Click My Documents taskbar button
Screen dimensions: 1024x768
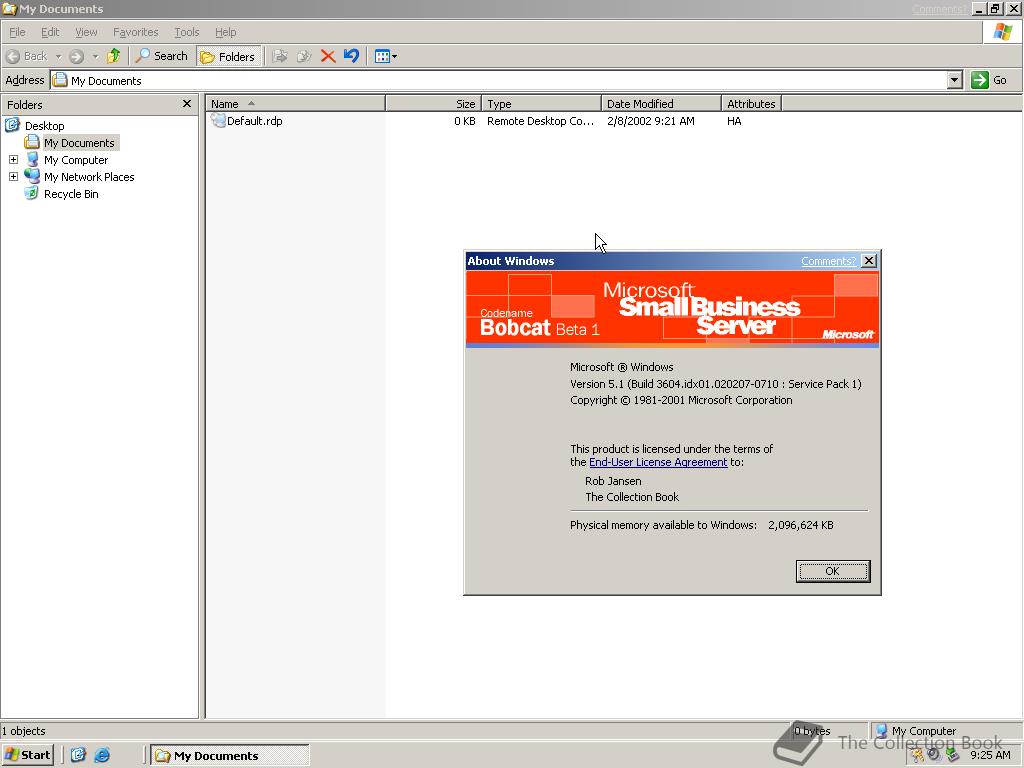click(230, 755)
